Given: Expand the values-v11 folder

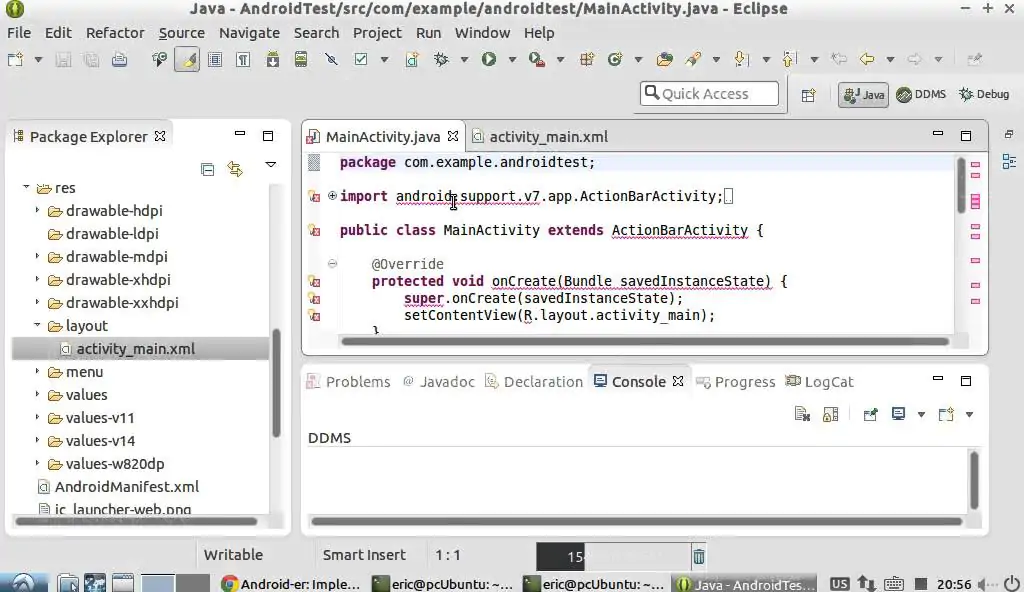Looking at the screenshot, I should pos(37,417).
